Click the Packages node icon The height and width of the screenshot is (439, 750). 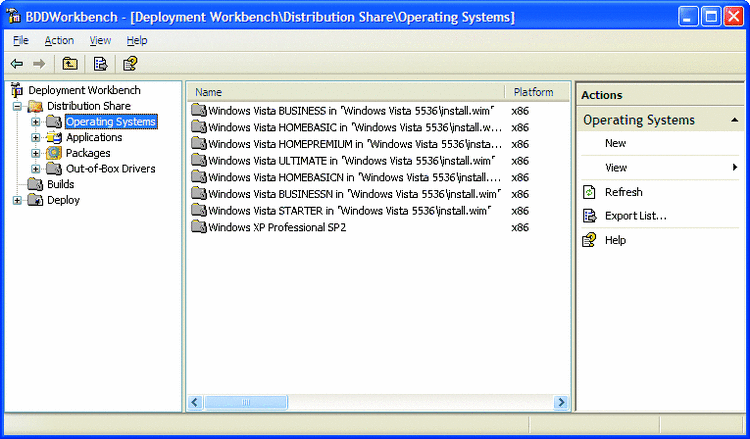click(x=54, y=153)
